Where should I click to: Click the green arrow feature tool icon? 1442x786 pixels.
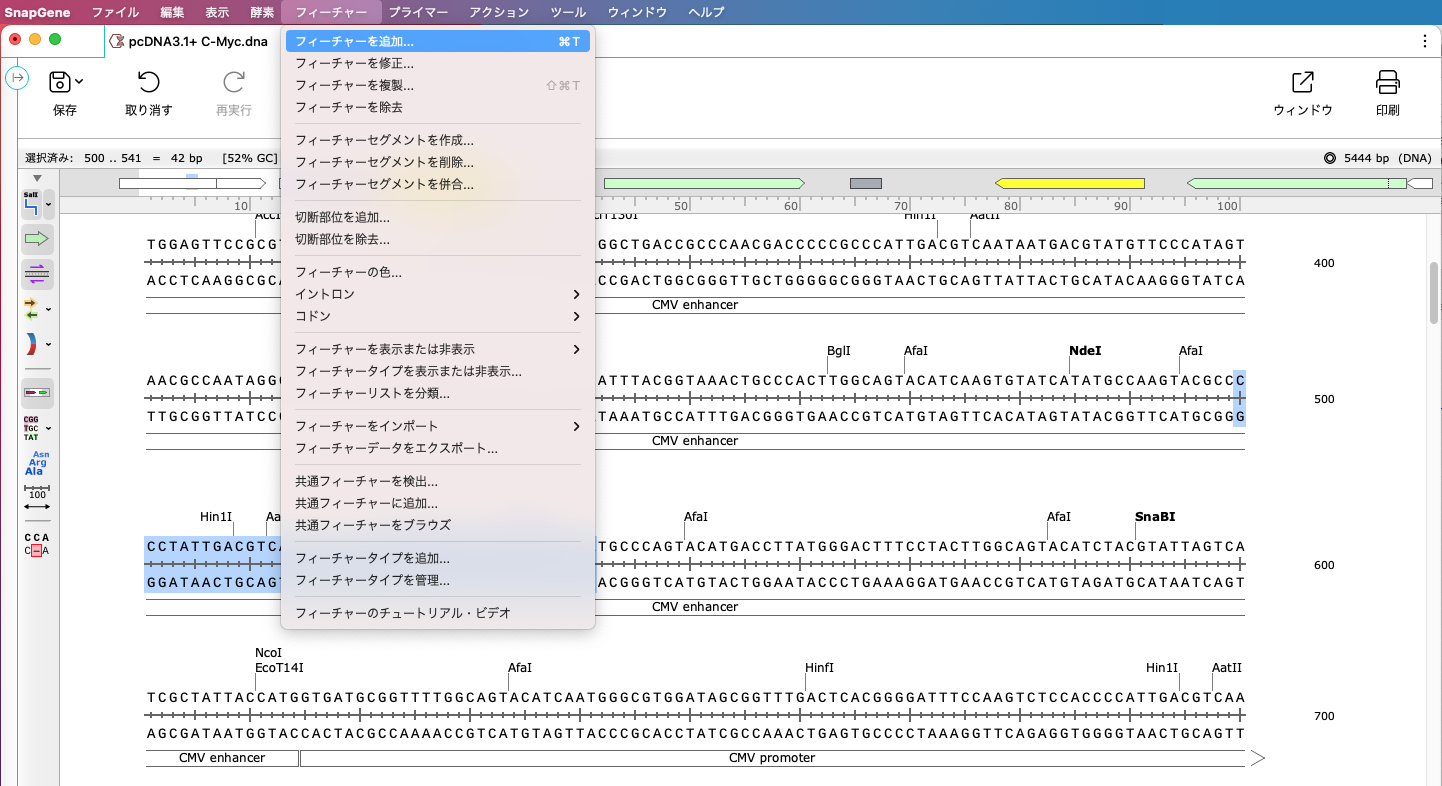point(35,238)
